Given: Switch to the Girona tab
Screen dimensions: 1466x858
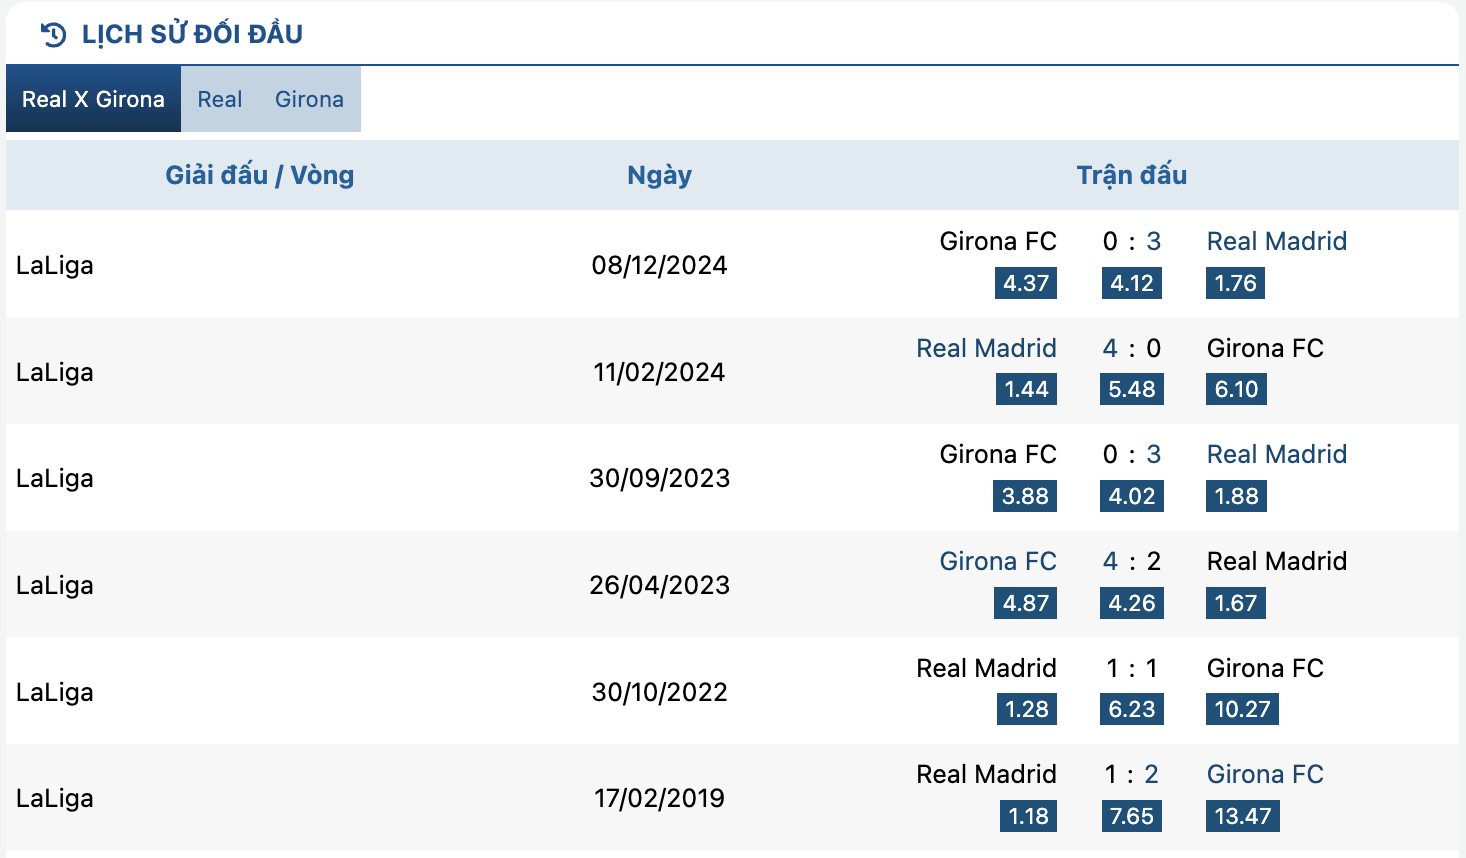Looking at the screenshot, I should 309,99.
